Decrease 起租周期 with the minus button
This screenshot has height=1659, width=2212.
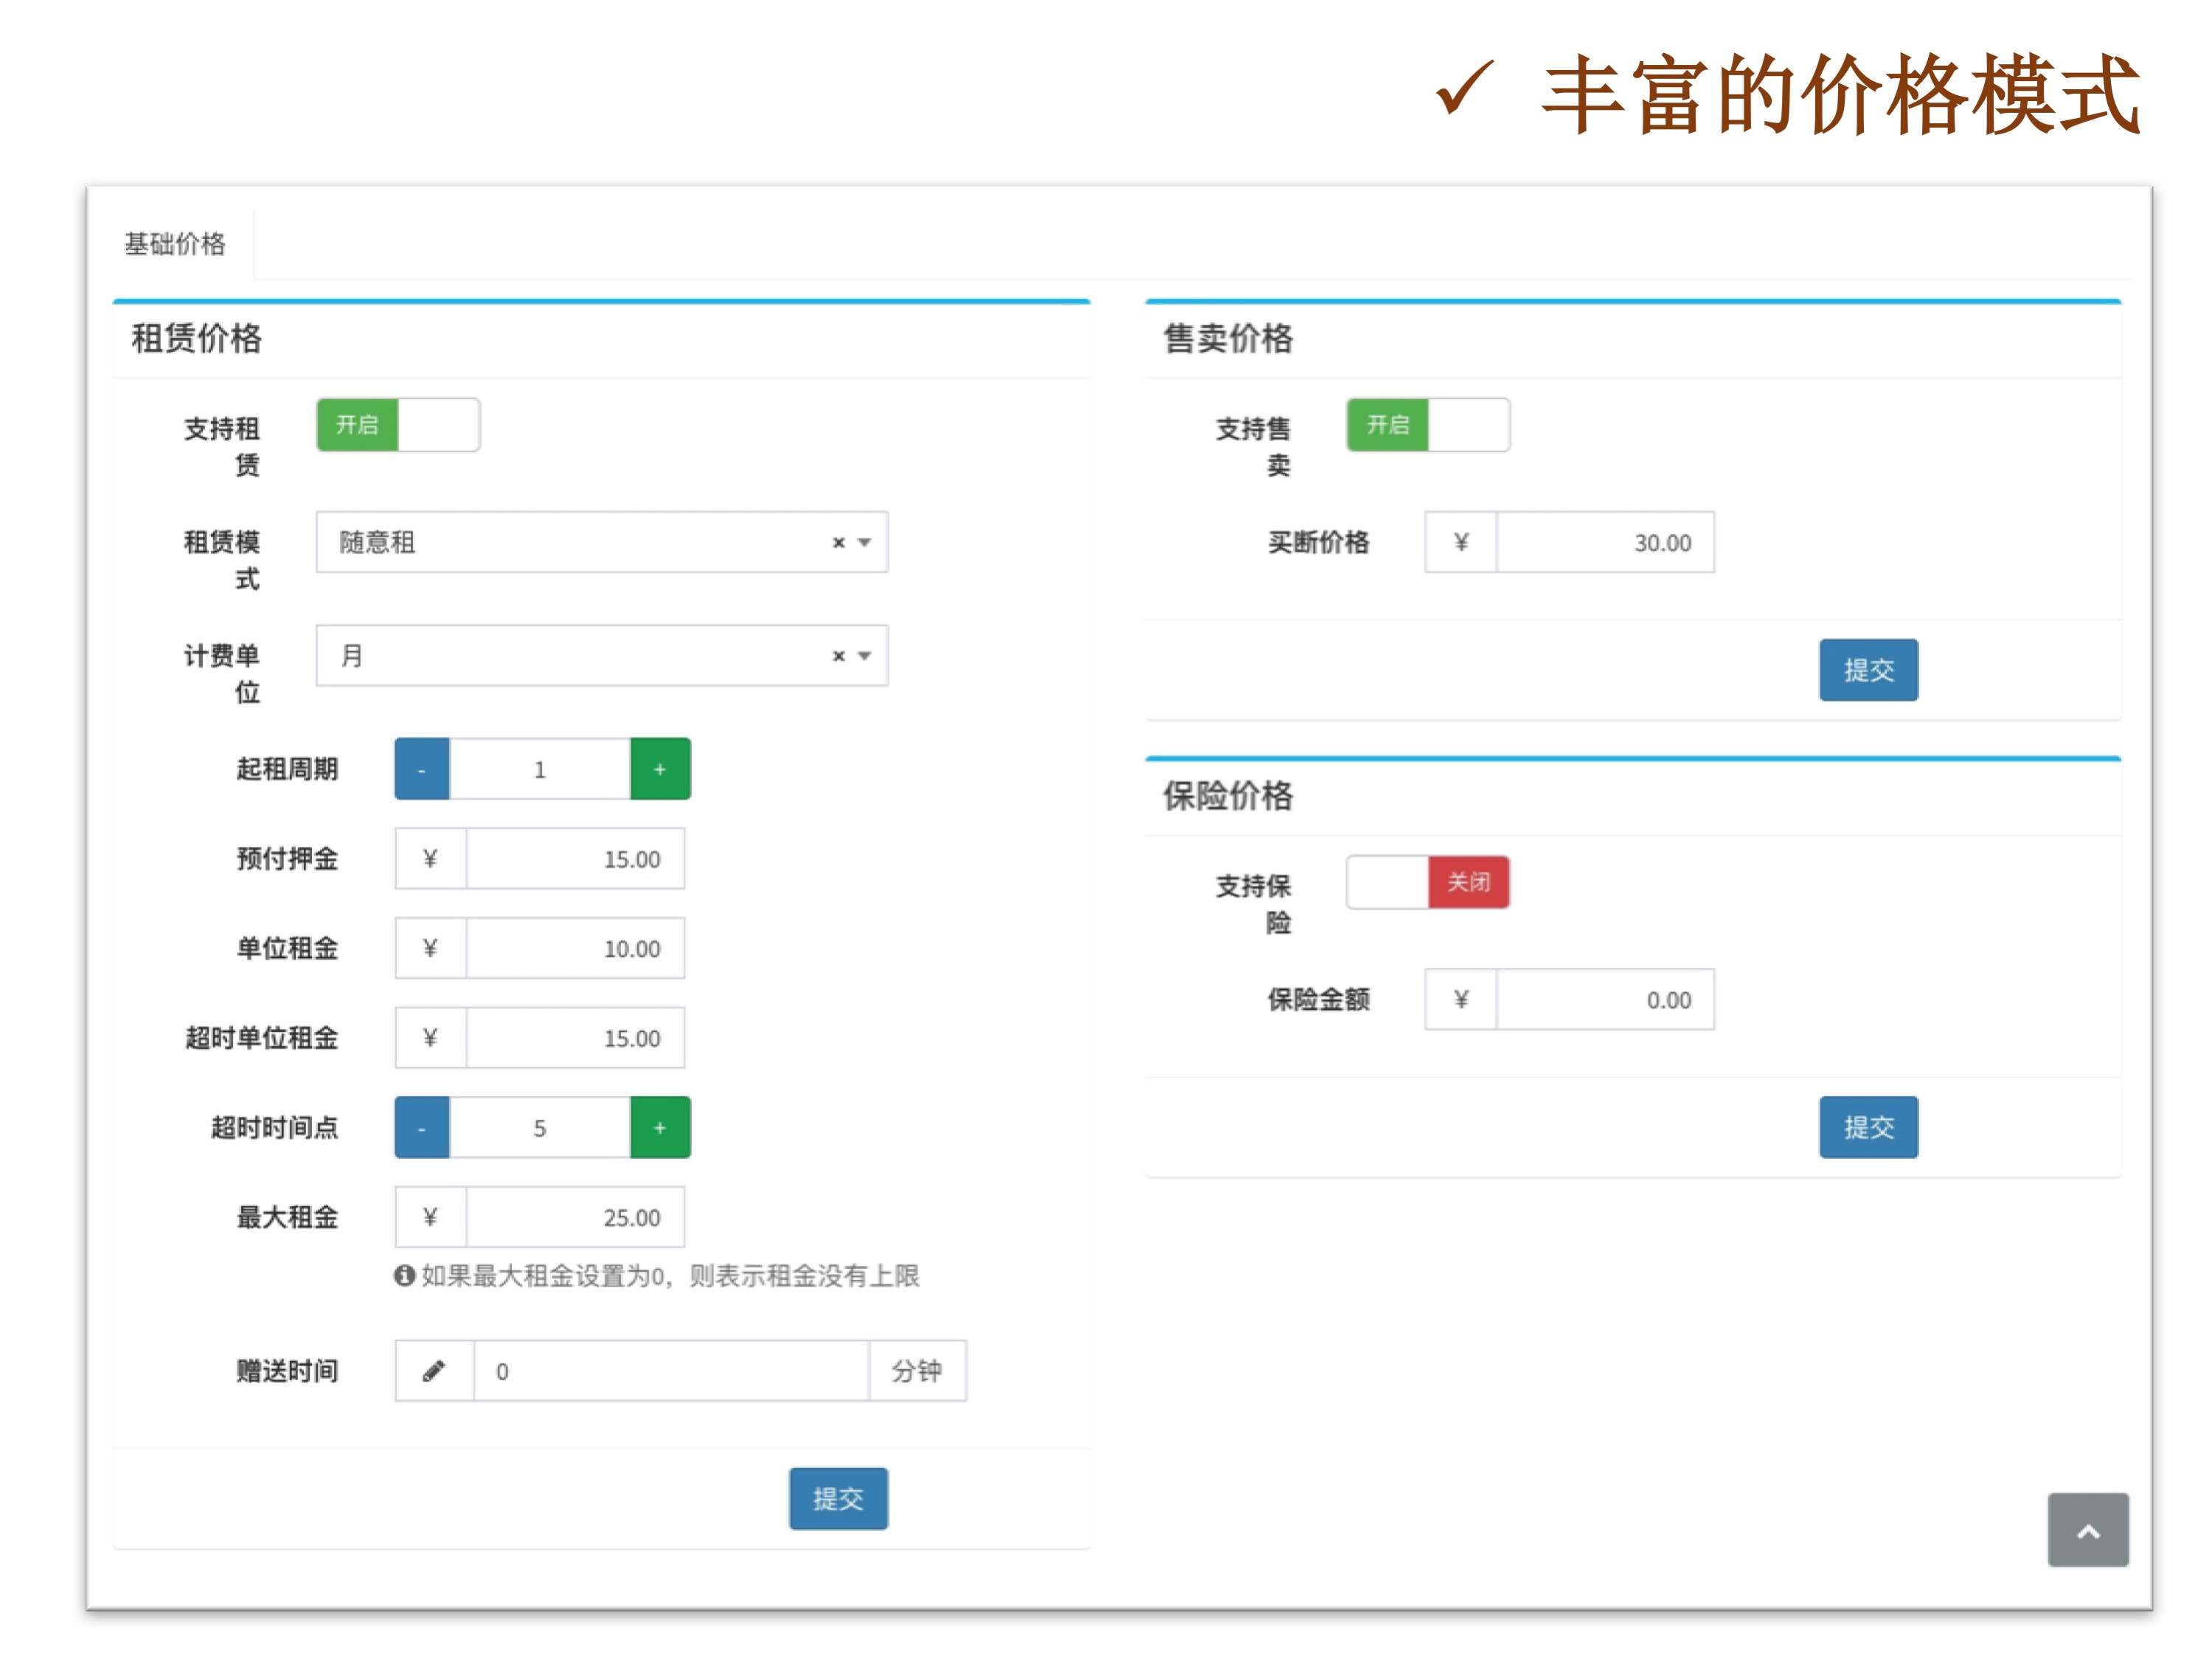[422, 769]
